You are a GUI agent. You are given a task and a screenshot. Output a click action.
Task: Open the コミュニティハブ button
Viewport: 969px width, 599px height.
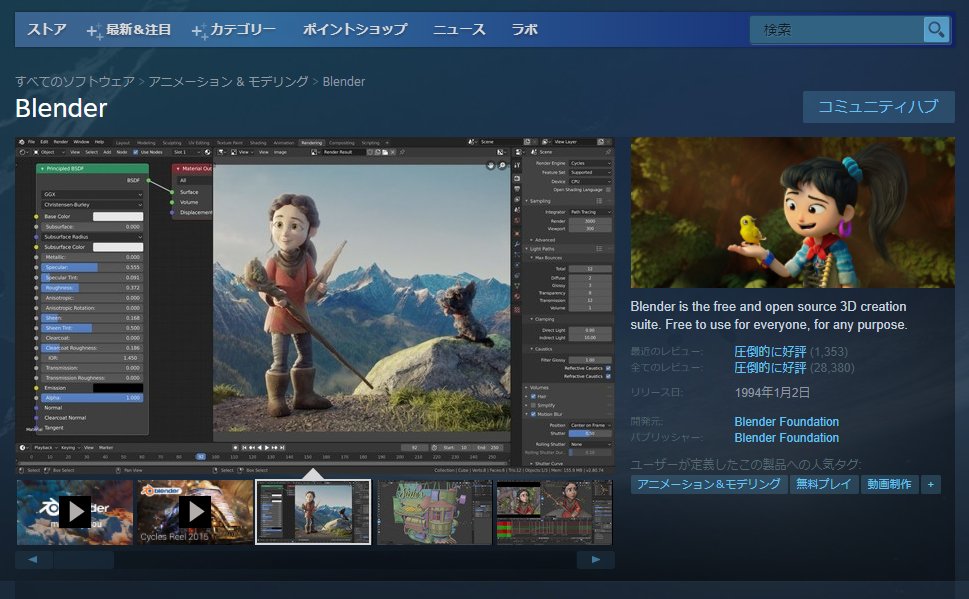[x=878, y=106]
